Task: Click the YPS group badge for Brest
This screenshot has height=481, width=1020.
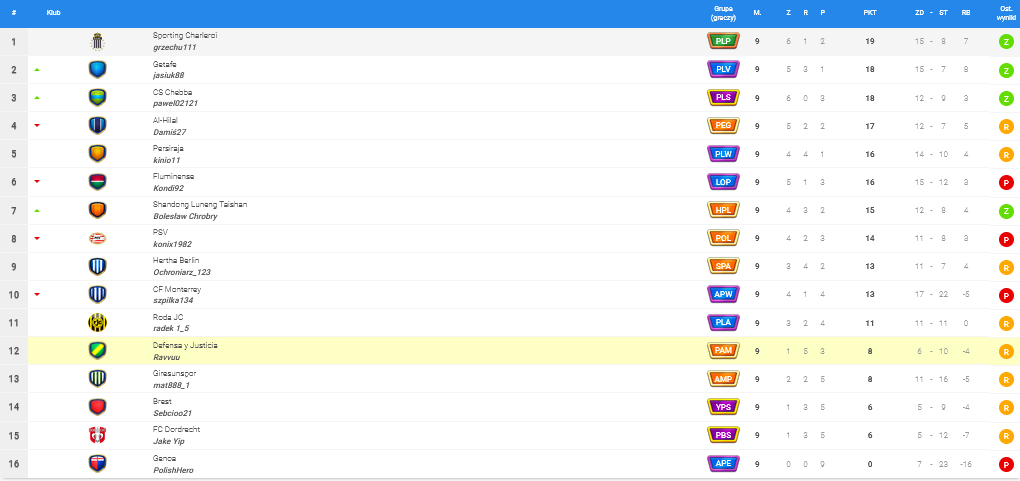Action: (x=723, y=407)
